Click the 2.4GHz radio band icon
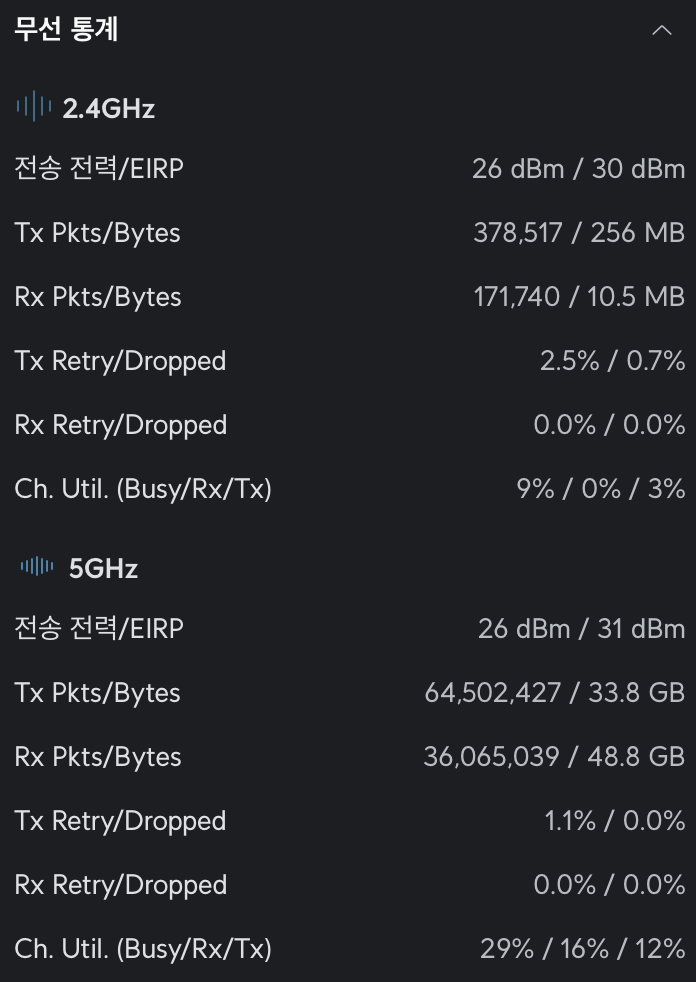This screenshot has width=696, height=982. [34, 107]
